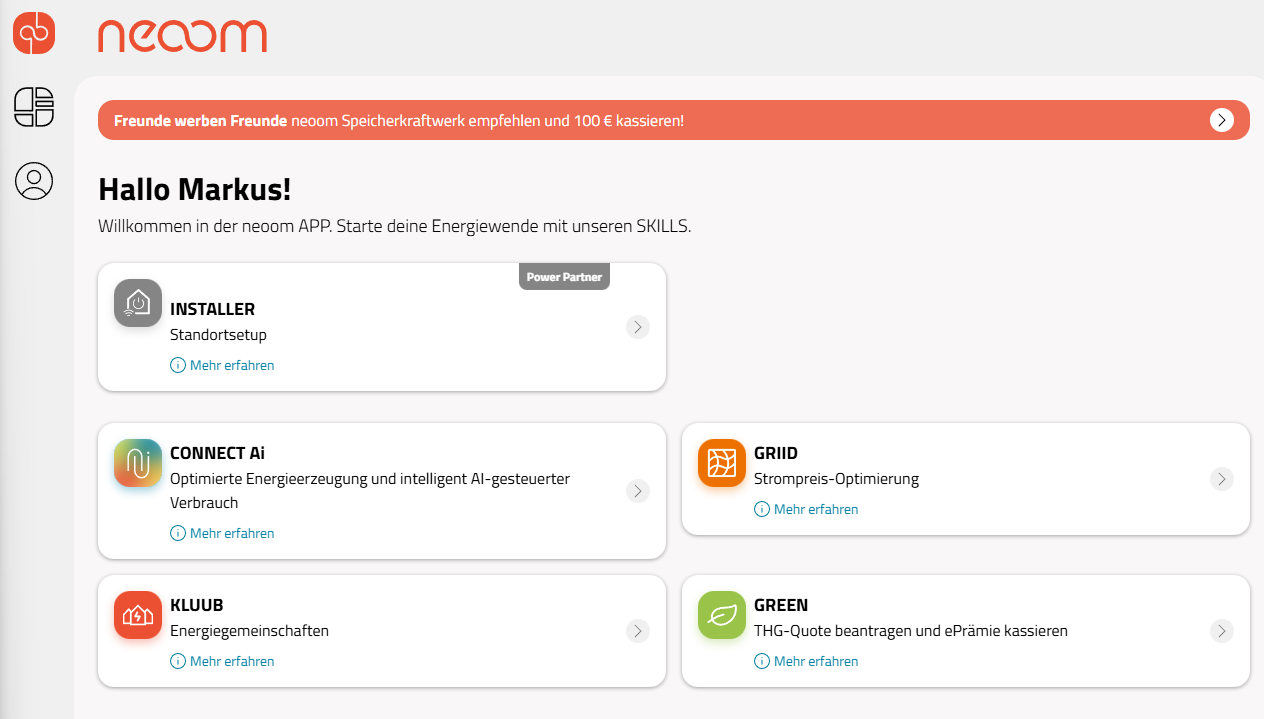Open the user profile icon in sidebar
Screen dimensions: 1264x719
coord(34,181)
